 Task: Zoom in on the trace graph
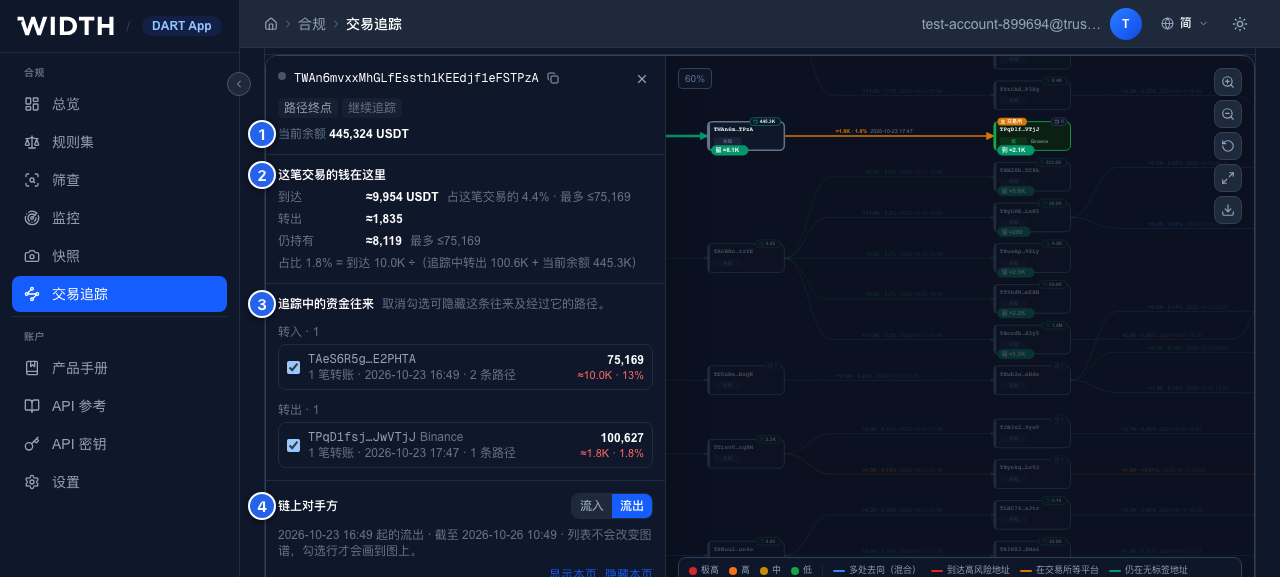pos(1228,81)
